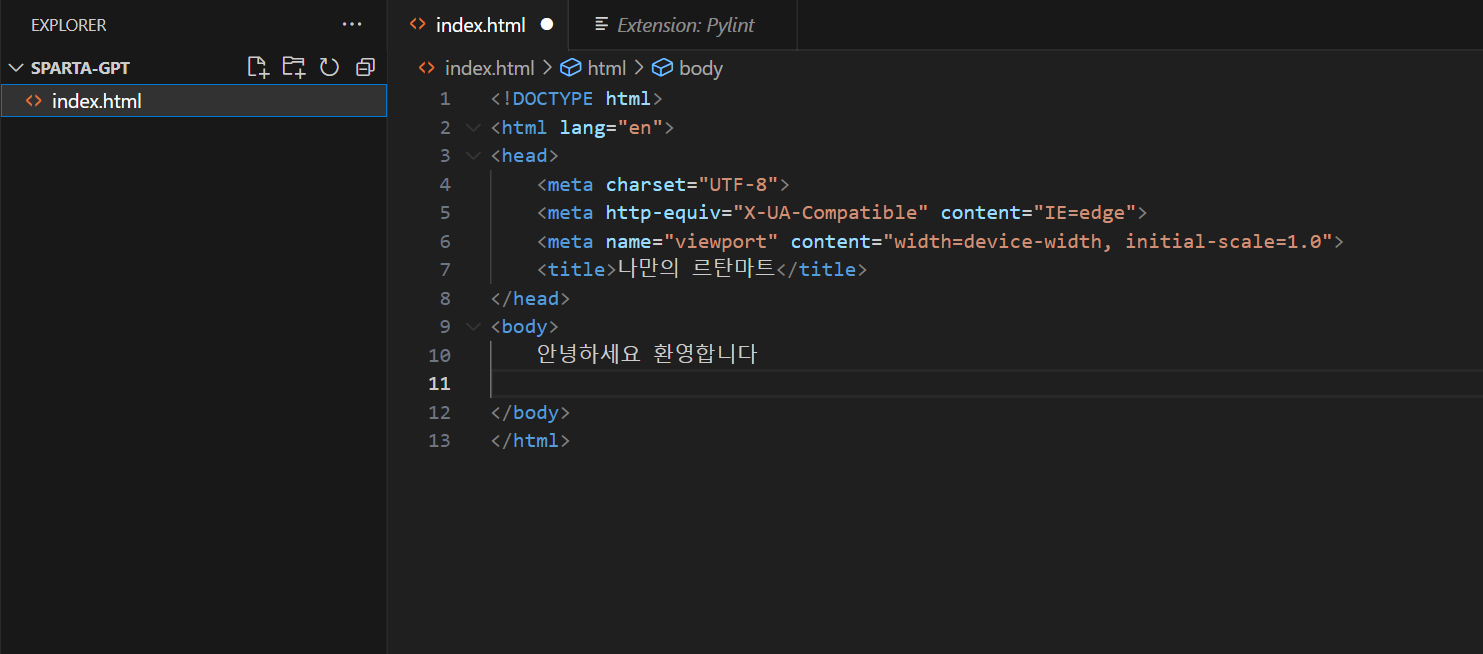
Task: Click the New Folder icon in Explorer
Action: click(x=294, y=67)
